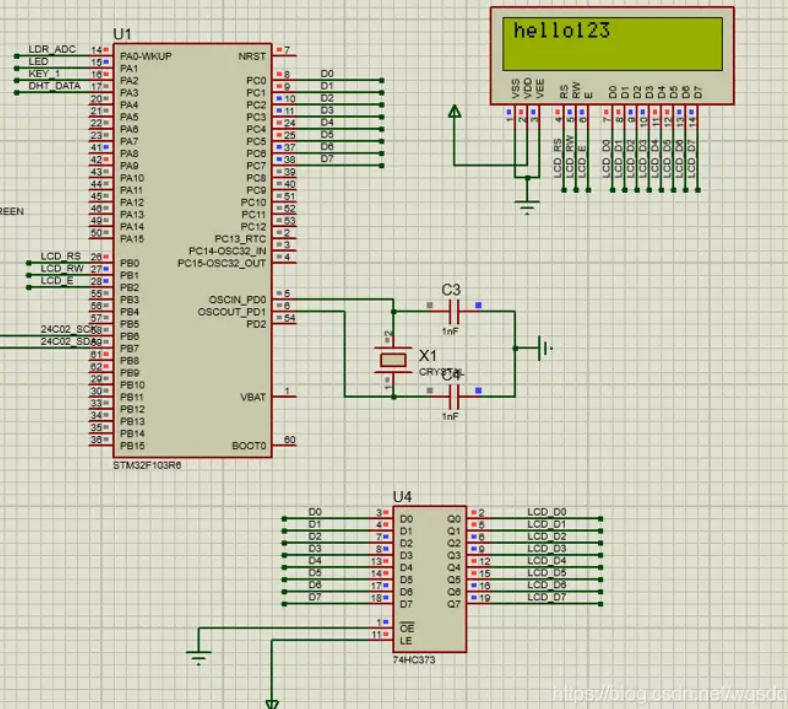Screen dimensions: 788x709
Task: Select the U1 STM32F103R6 microcontroller body
Action: tap(192, 250)
